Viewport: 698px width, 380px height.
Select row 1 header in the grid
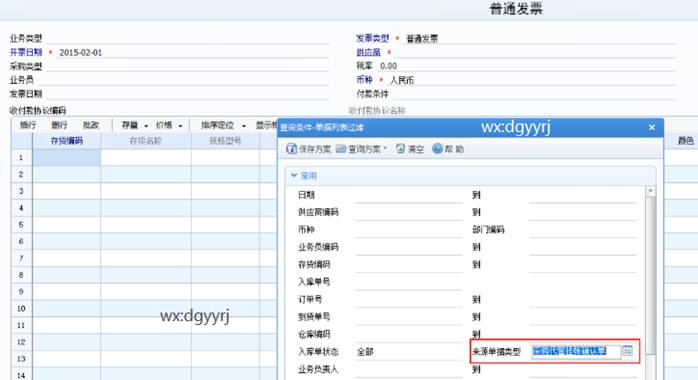pos(21,158)
